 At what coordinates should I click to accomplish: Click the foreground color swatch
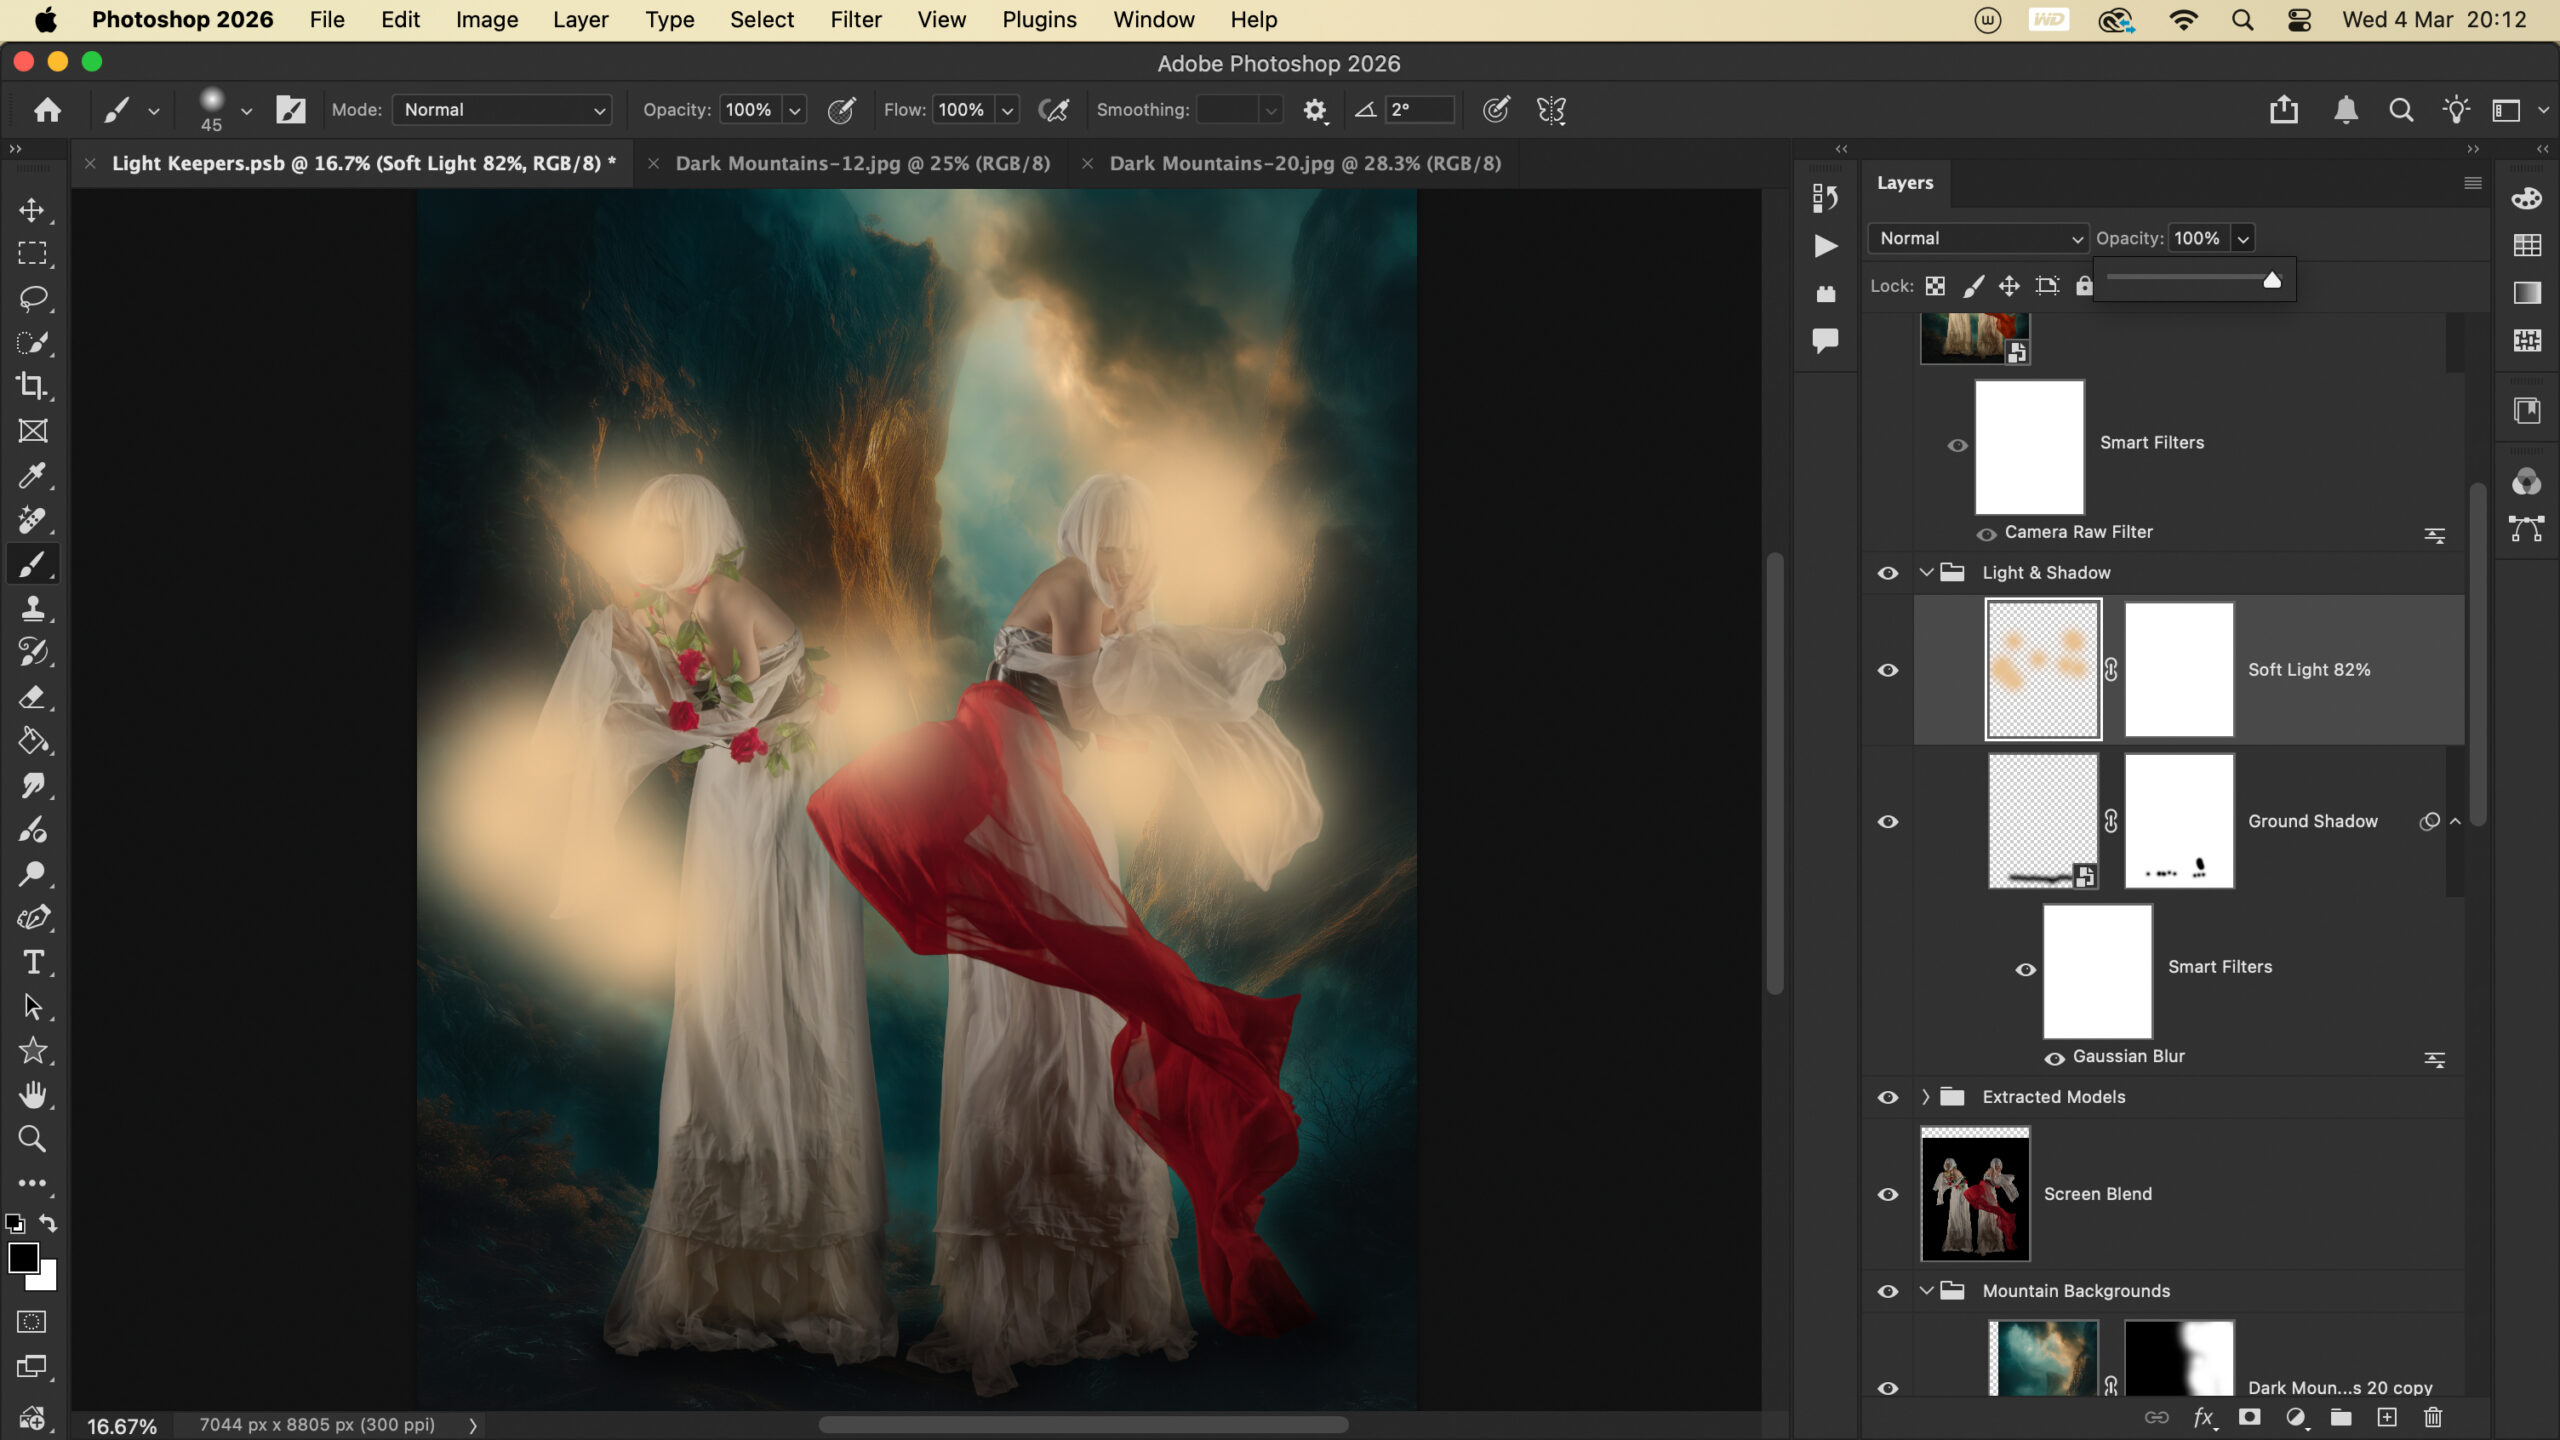point(23,1258)
